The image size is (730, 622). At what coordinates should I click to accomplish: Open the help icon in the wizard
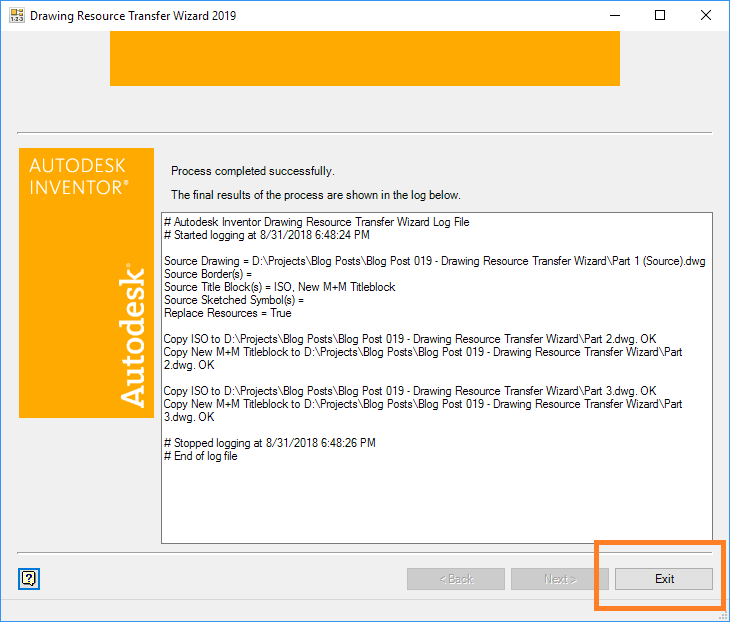[29, 579]
